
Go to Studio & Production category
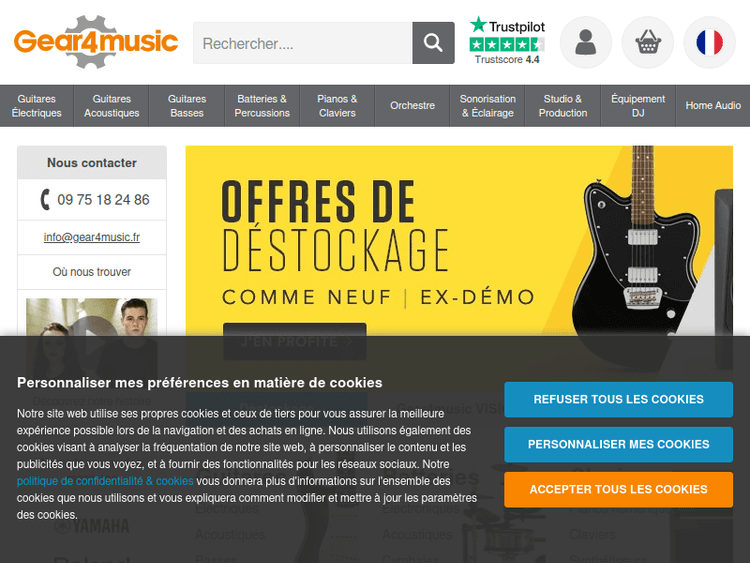pyautogui.click(x=562, y=106)
